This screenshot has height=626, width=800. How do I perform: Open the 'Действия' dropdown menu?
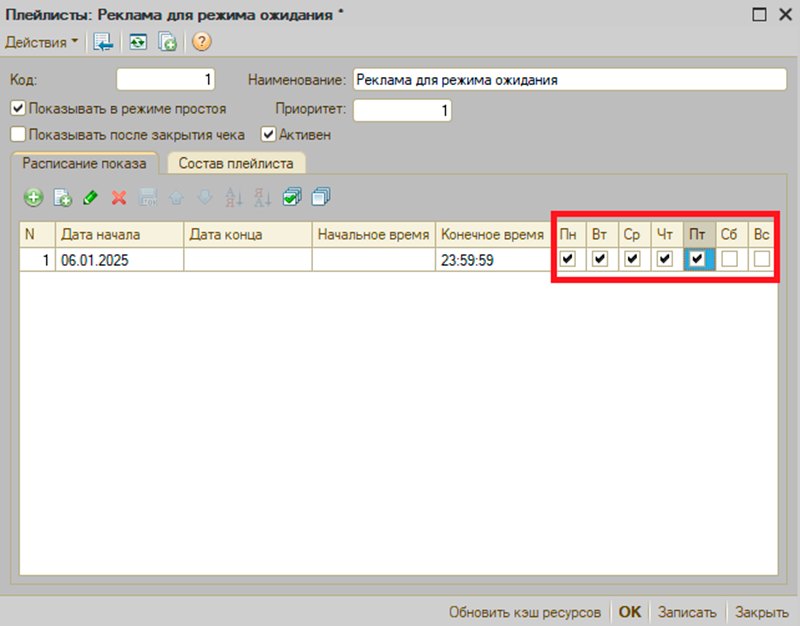(x=41, y=42)
